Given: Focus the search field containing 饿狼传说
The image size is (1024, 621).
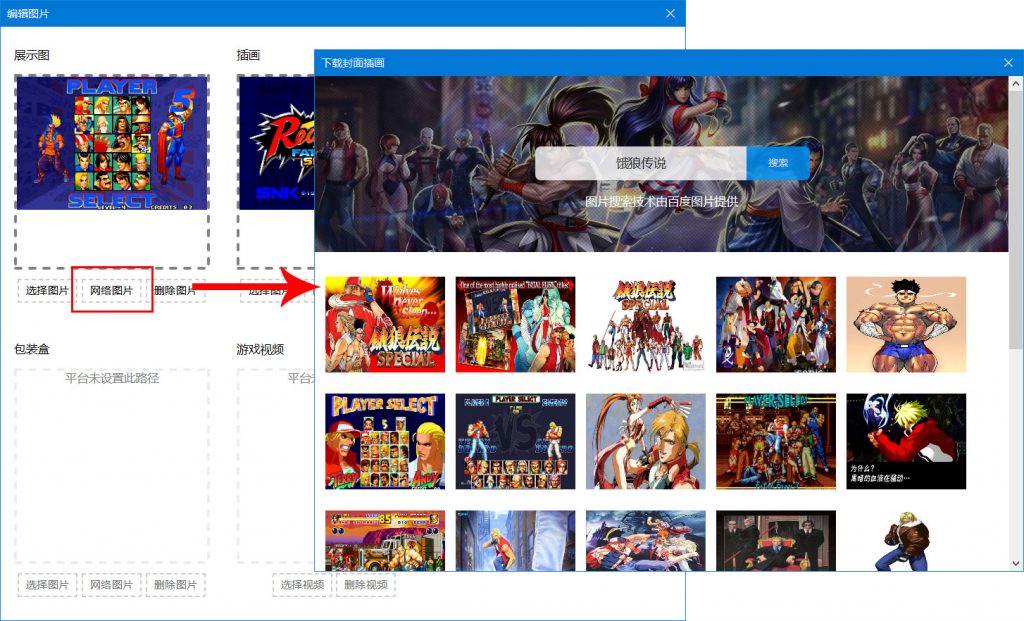Looking at the screenshot, I should tap(640, 163).
